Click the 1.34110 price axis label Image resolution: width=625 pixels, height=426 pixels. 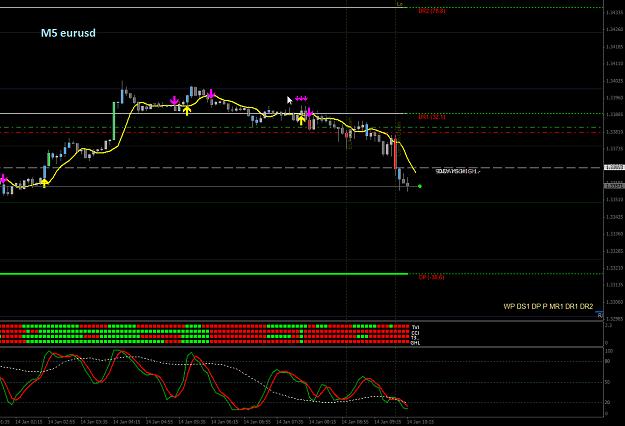[x=614, y=64]
